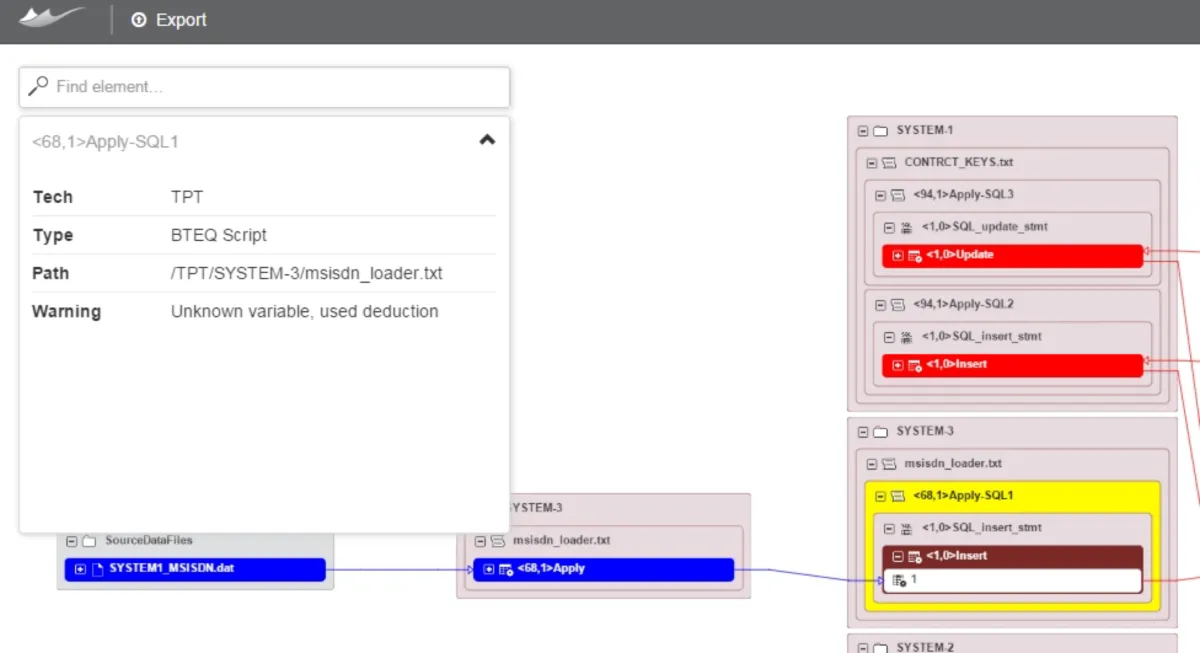Screen dimensions: 1200x653
Task: Select the SourceDataFiles label
Action: [149, 540]
